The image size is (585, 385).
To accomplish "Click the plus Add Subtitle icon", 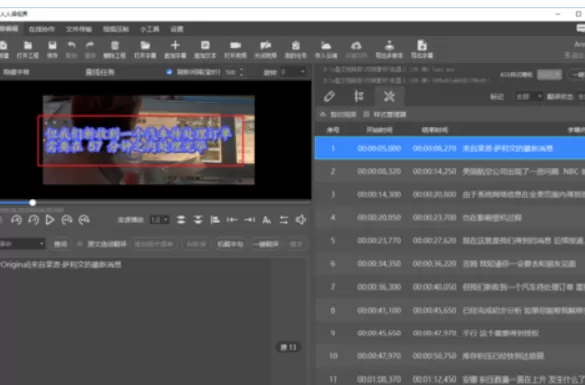I will pos(175,46).
